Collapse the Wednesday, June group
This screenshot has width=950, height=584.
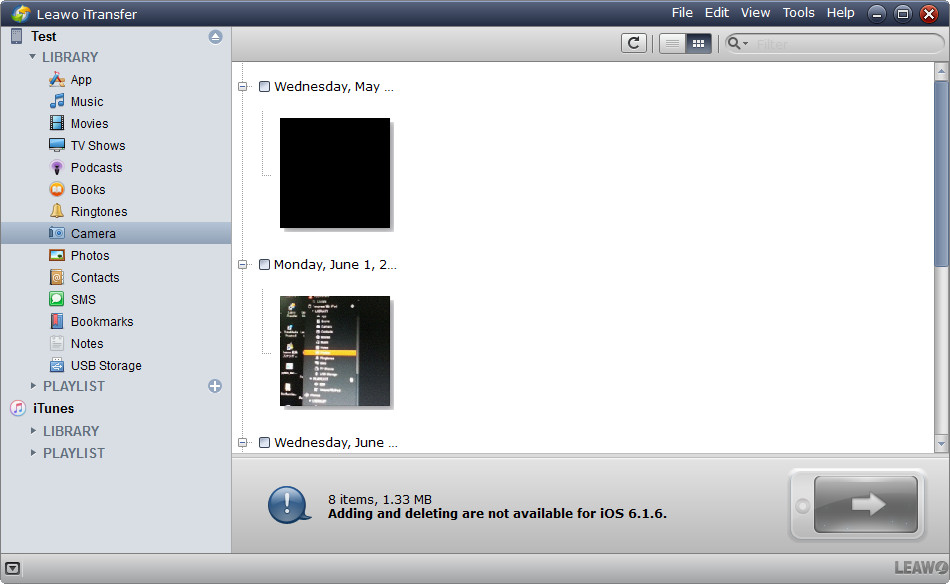[242, 443]
